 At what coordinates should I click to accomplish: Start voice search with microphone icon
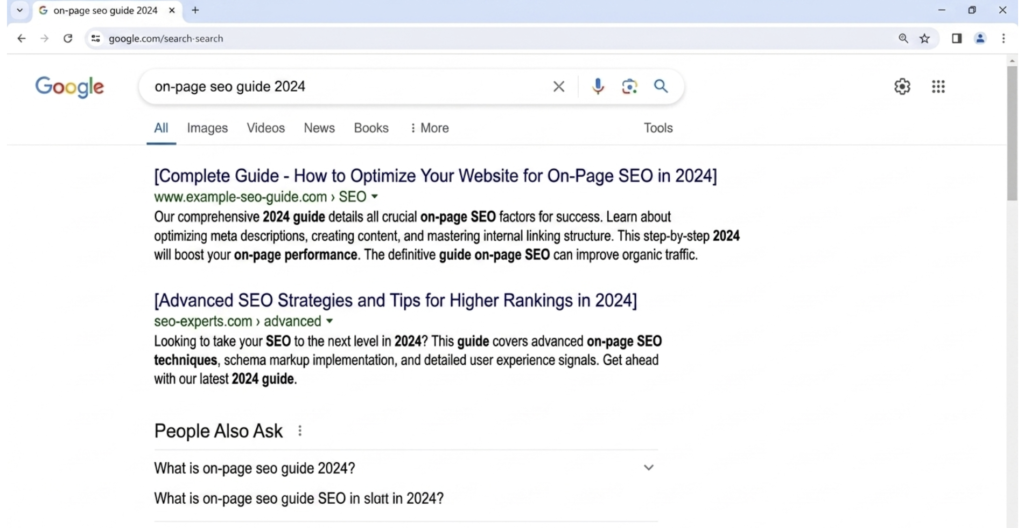pyautogui.click(x=598, y=86)
